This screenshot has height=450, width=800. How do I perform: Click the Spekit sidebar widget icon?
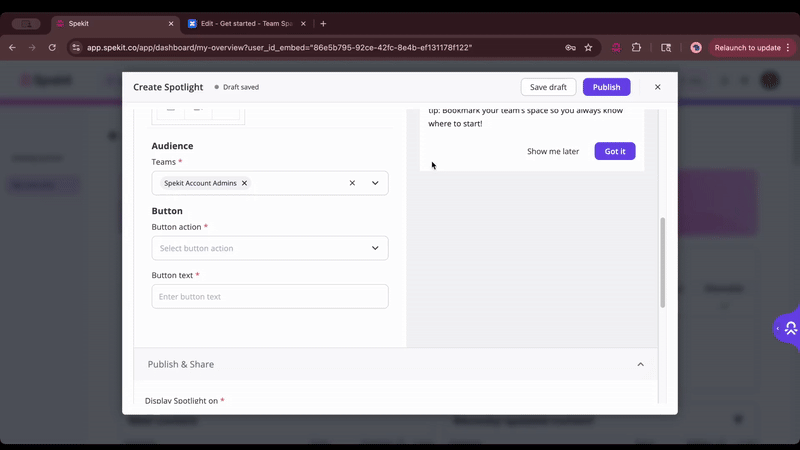[789, 328]
